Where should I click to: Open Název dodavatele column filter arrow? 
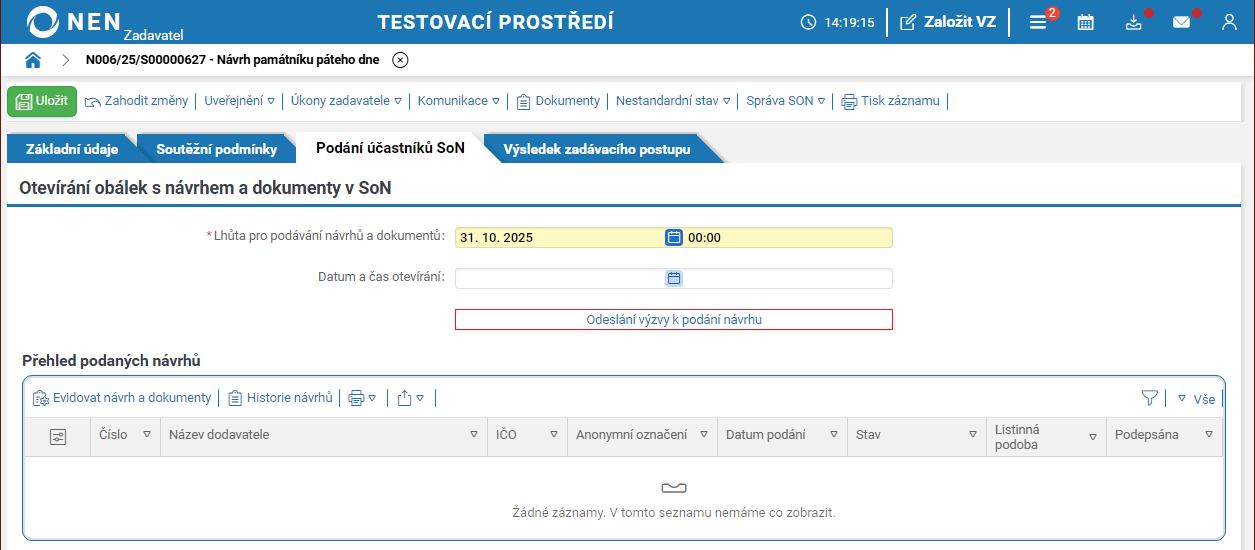(x=474, y=435)
